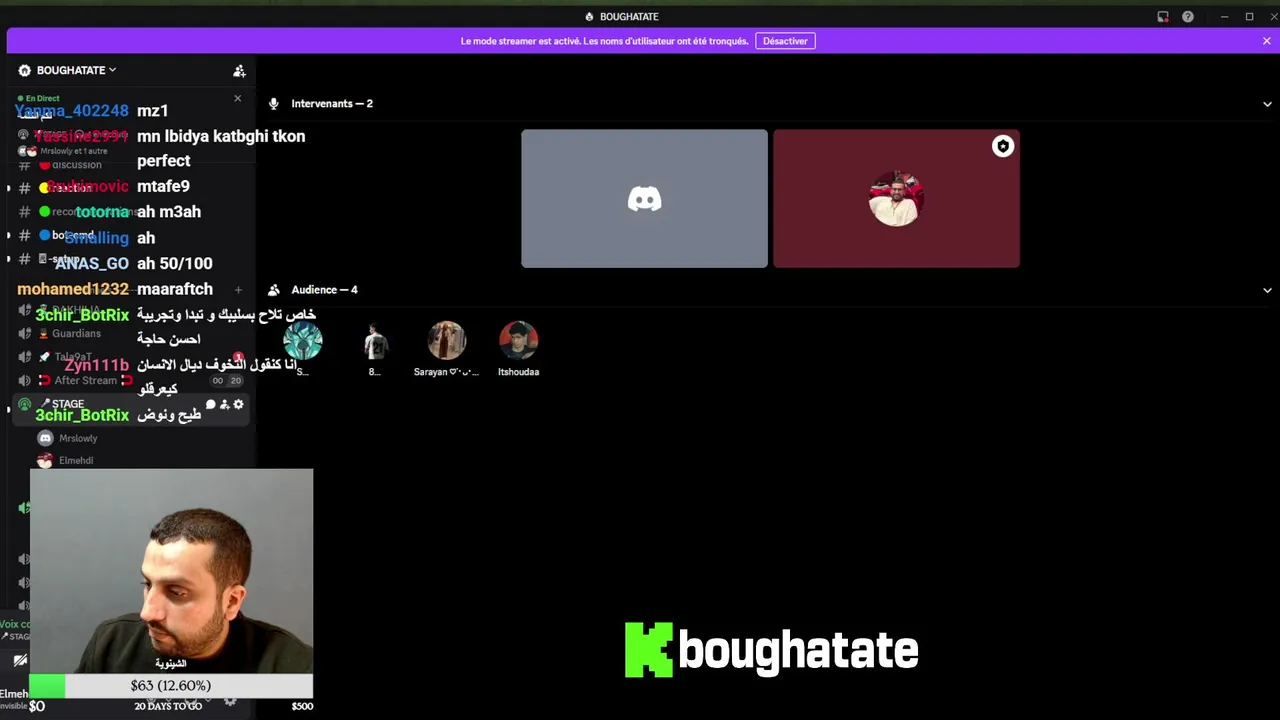Select the grey Discord logo speaker tile
Image resolution: width=1280 pixels, height=720 pixels.
tap(644, 199)
